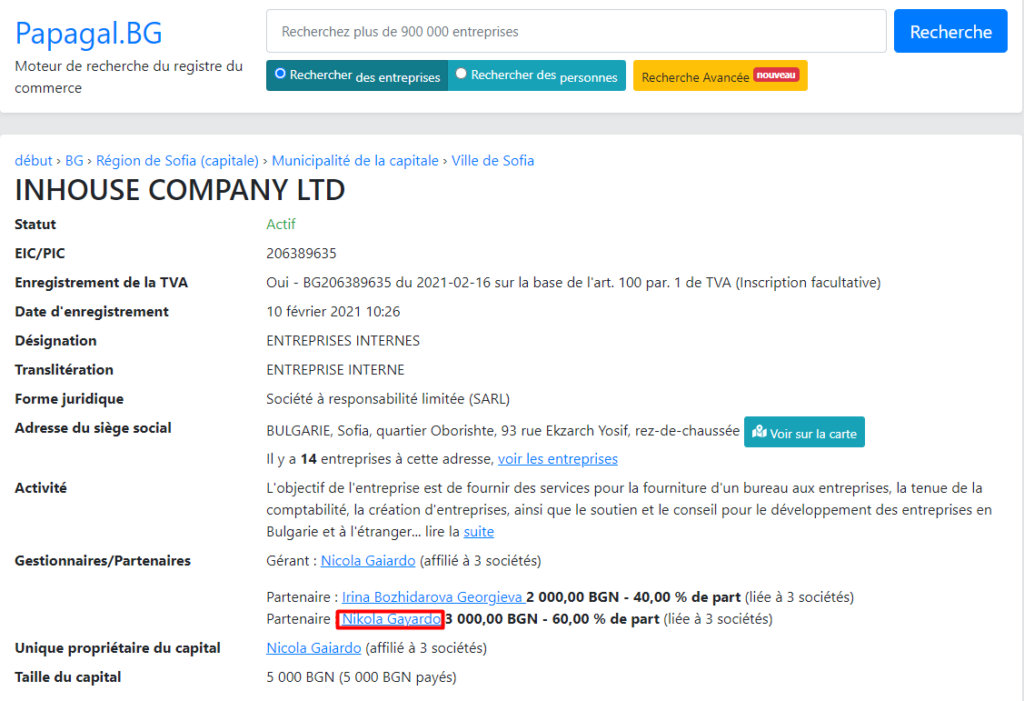Viewport: 1024px width, 701px height.
Task: Open the Papagal.BG home logo
Action: pyautogui.click(x=88, y=33)
